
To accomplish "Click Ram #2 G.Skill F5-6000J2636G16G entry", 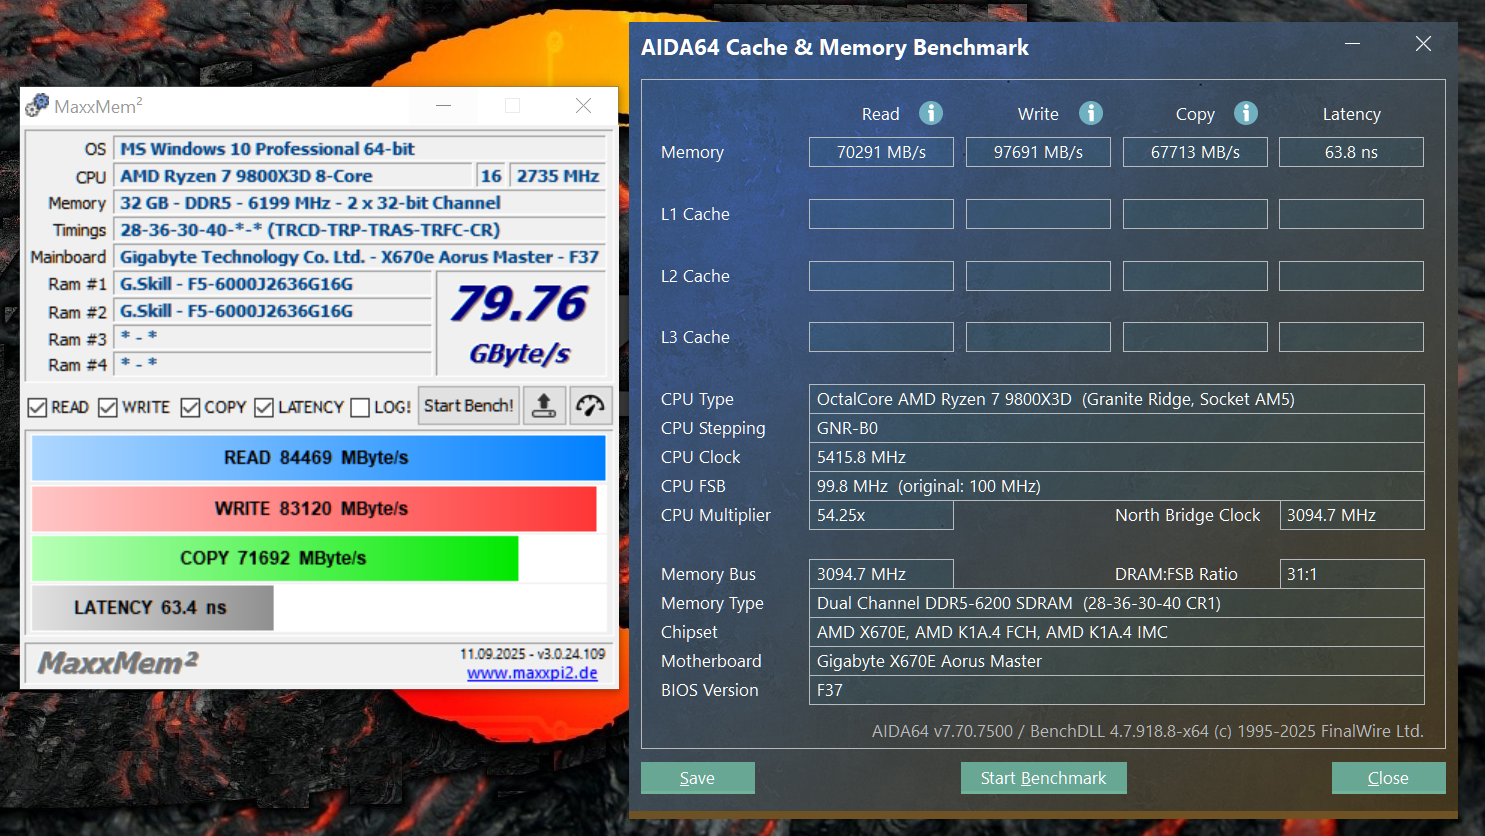I will [273, 311].
